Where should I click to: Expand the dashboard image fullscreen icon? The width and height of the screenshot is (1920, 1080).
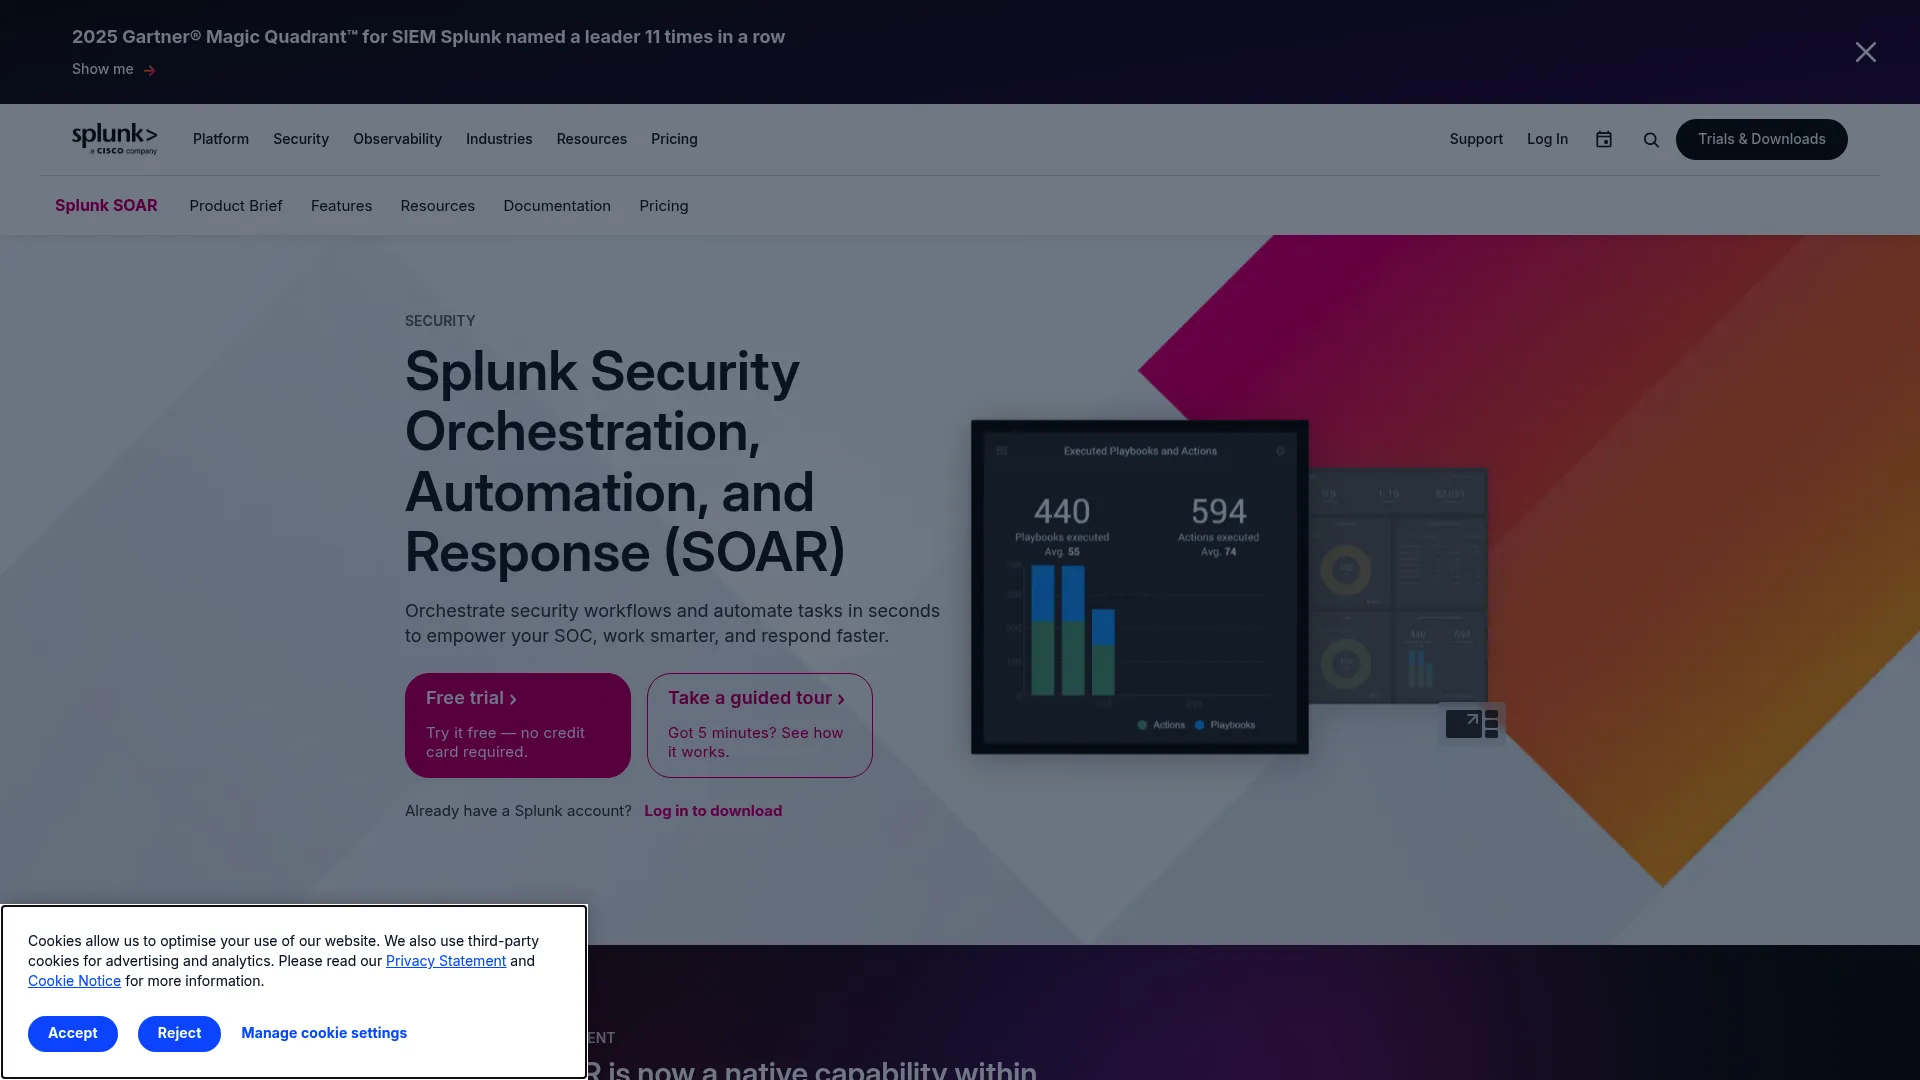(x=1472, y=723)
